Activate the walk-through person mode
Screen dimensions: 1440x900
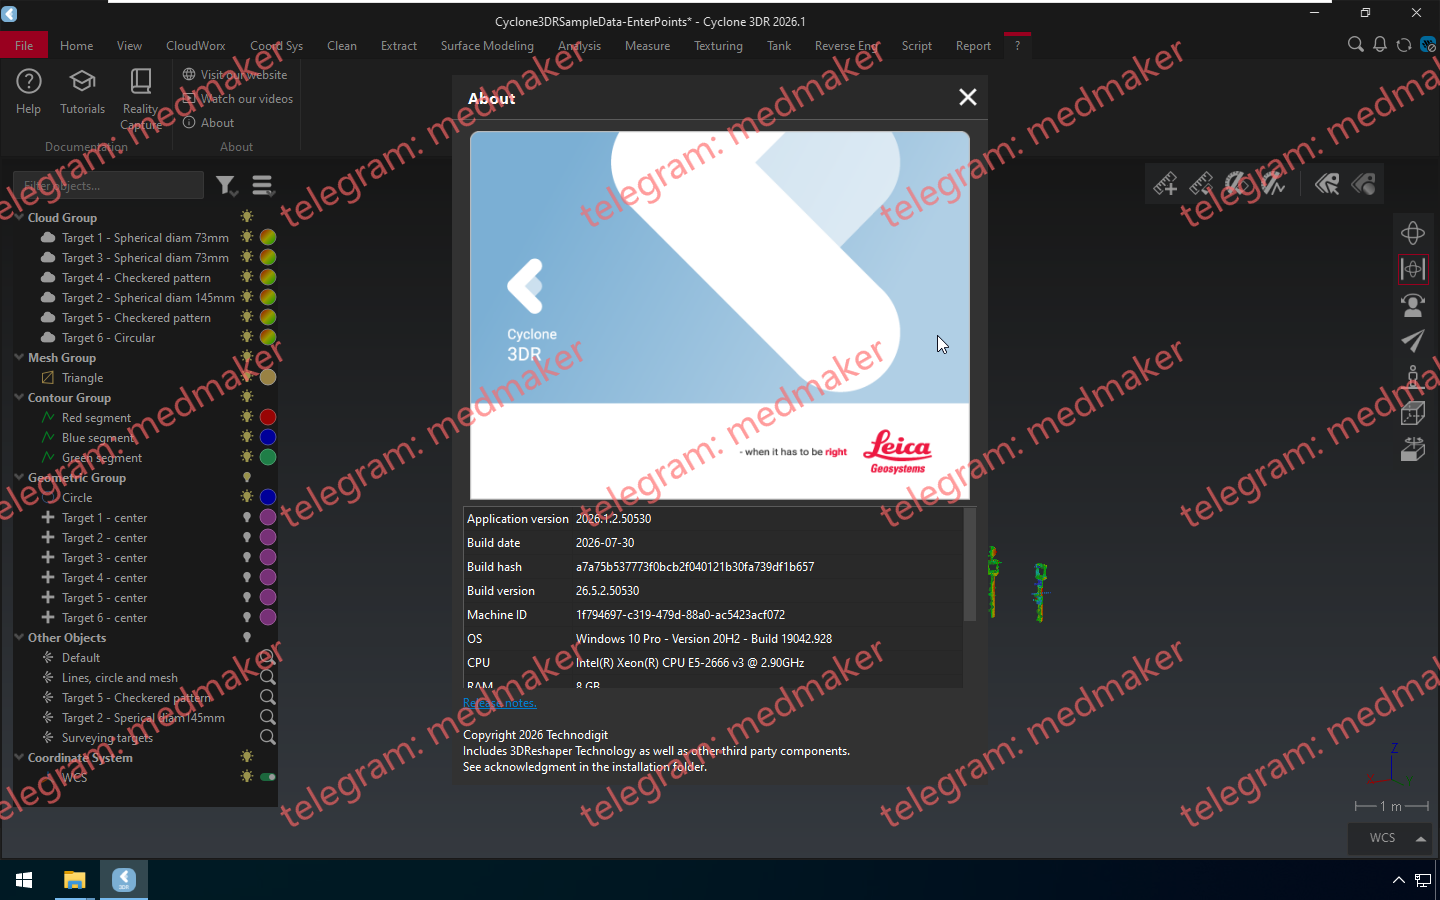1413,377
